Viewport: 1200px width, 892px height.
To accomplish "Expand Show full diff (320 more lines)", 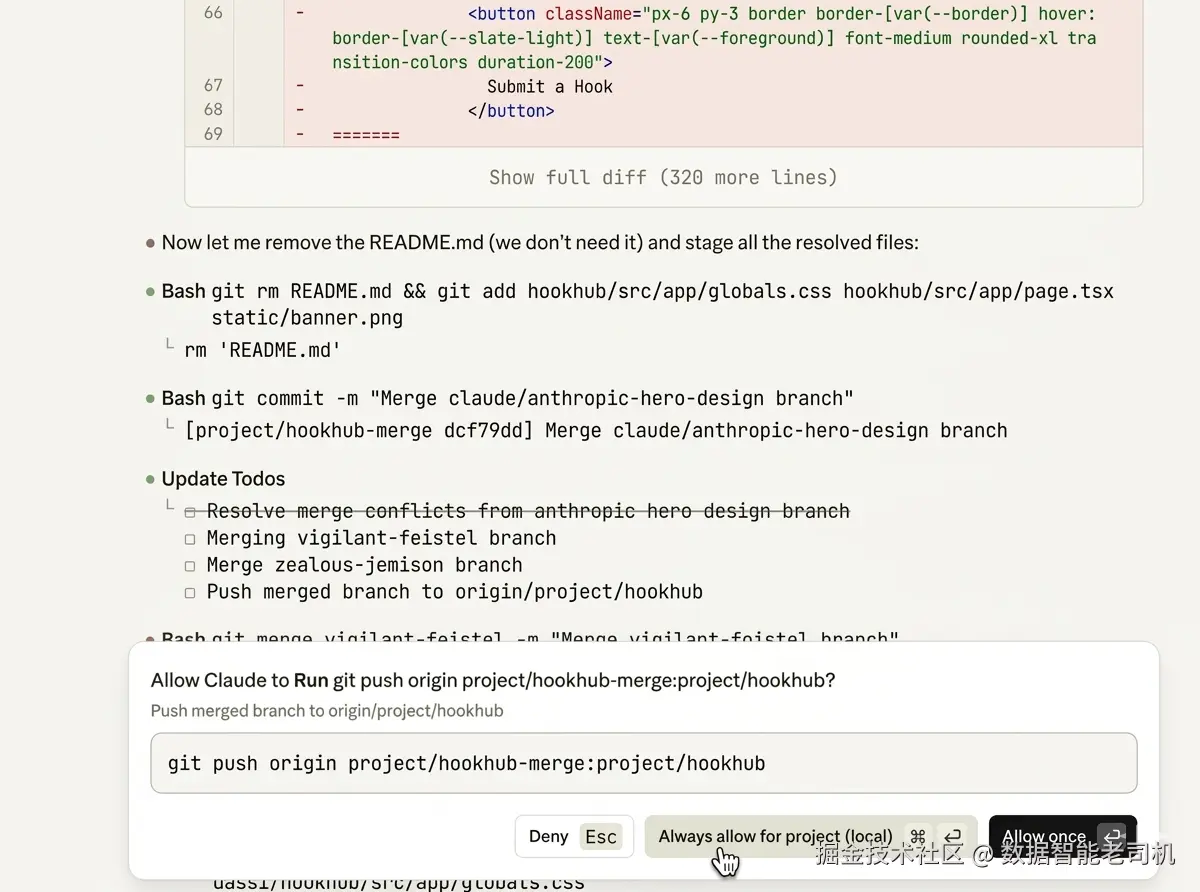I will [663, 177].
